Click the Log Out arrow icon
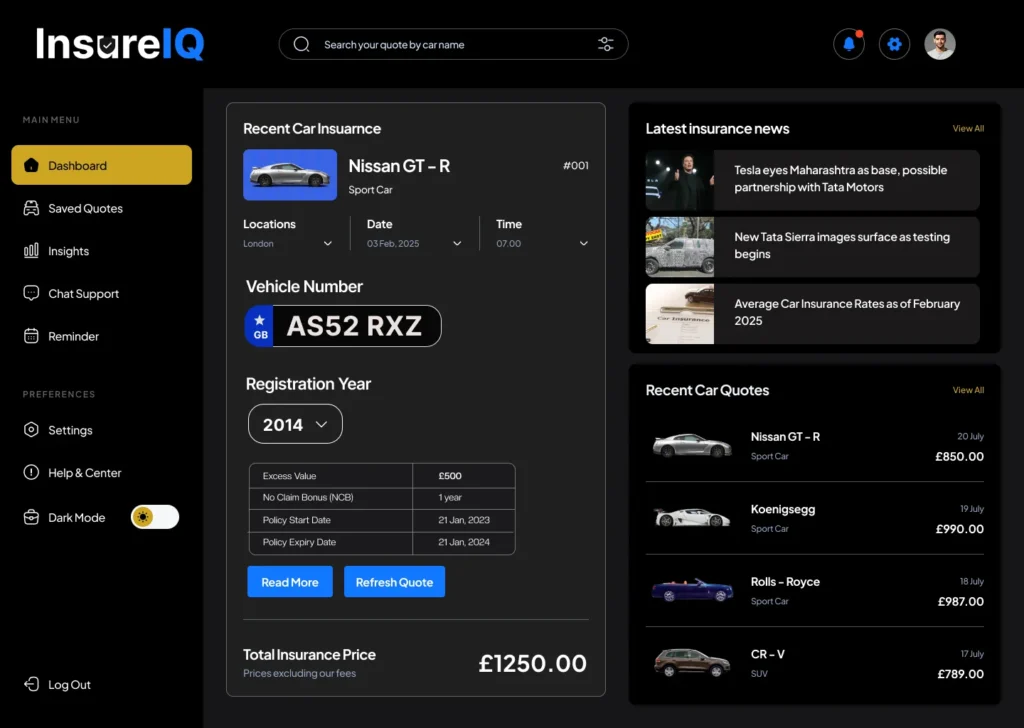This screenshot has width=1024, height=728. [x=31, y=684]
